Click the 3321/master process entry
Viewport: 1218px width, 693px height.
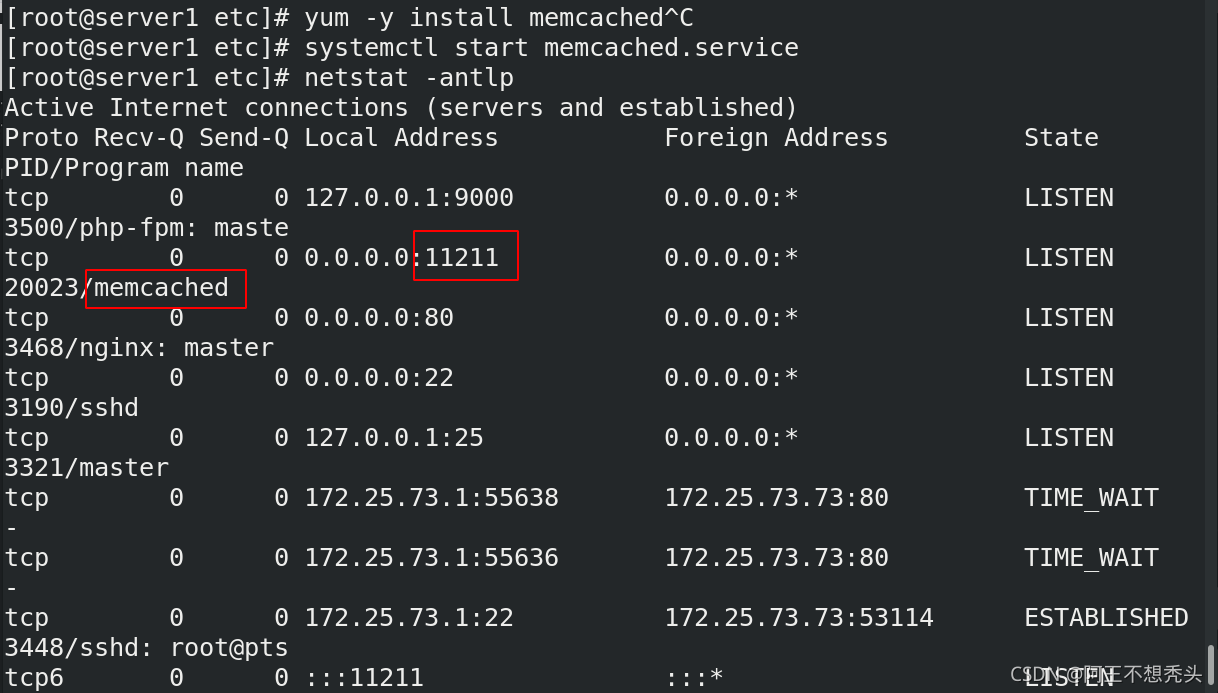point(87,468)
